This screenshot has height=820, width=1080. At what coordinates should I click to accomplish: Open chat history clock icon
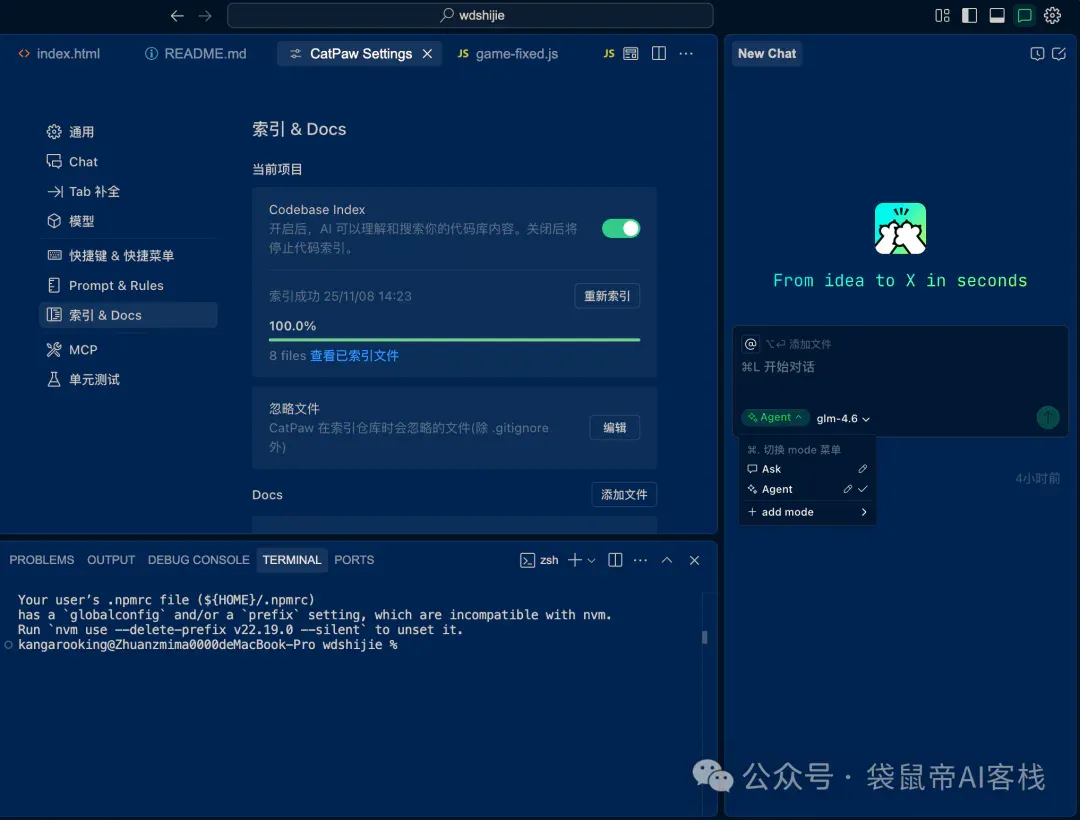pyautogui.click(x=1037, y=54)
